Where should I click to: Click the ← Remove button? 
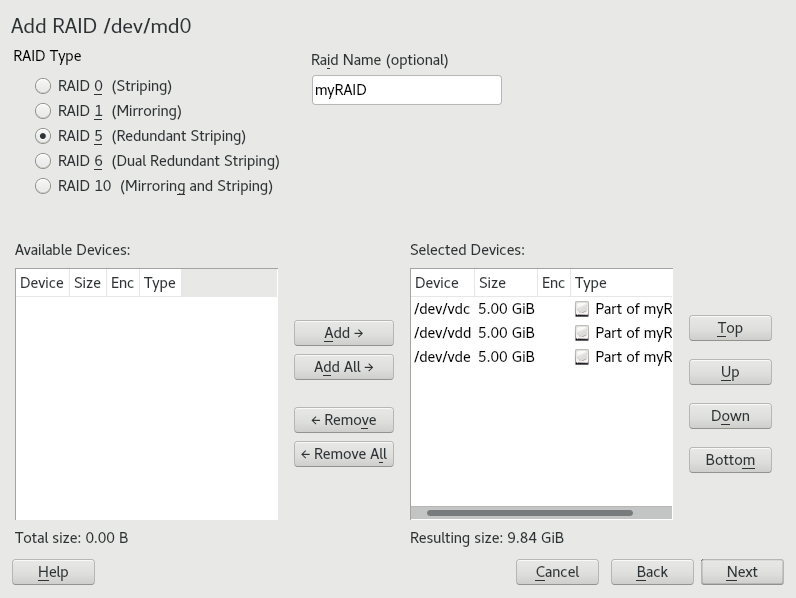tap(343, 420)
